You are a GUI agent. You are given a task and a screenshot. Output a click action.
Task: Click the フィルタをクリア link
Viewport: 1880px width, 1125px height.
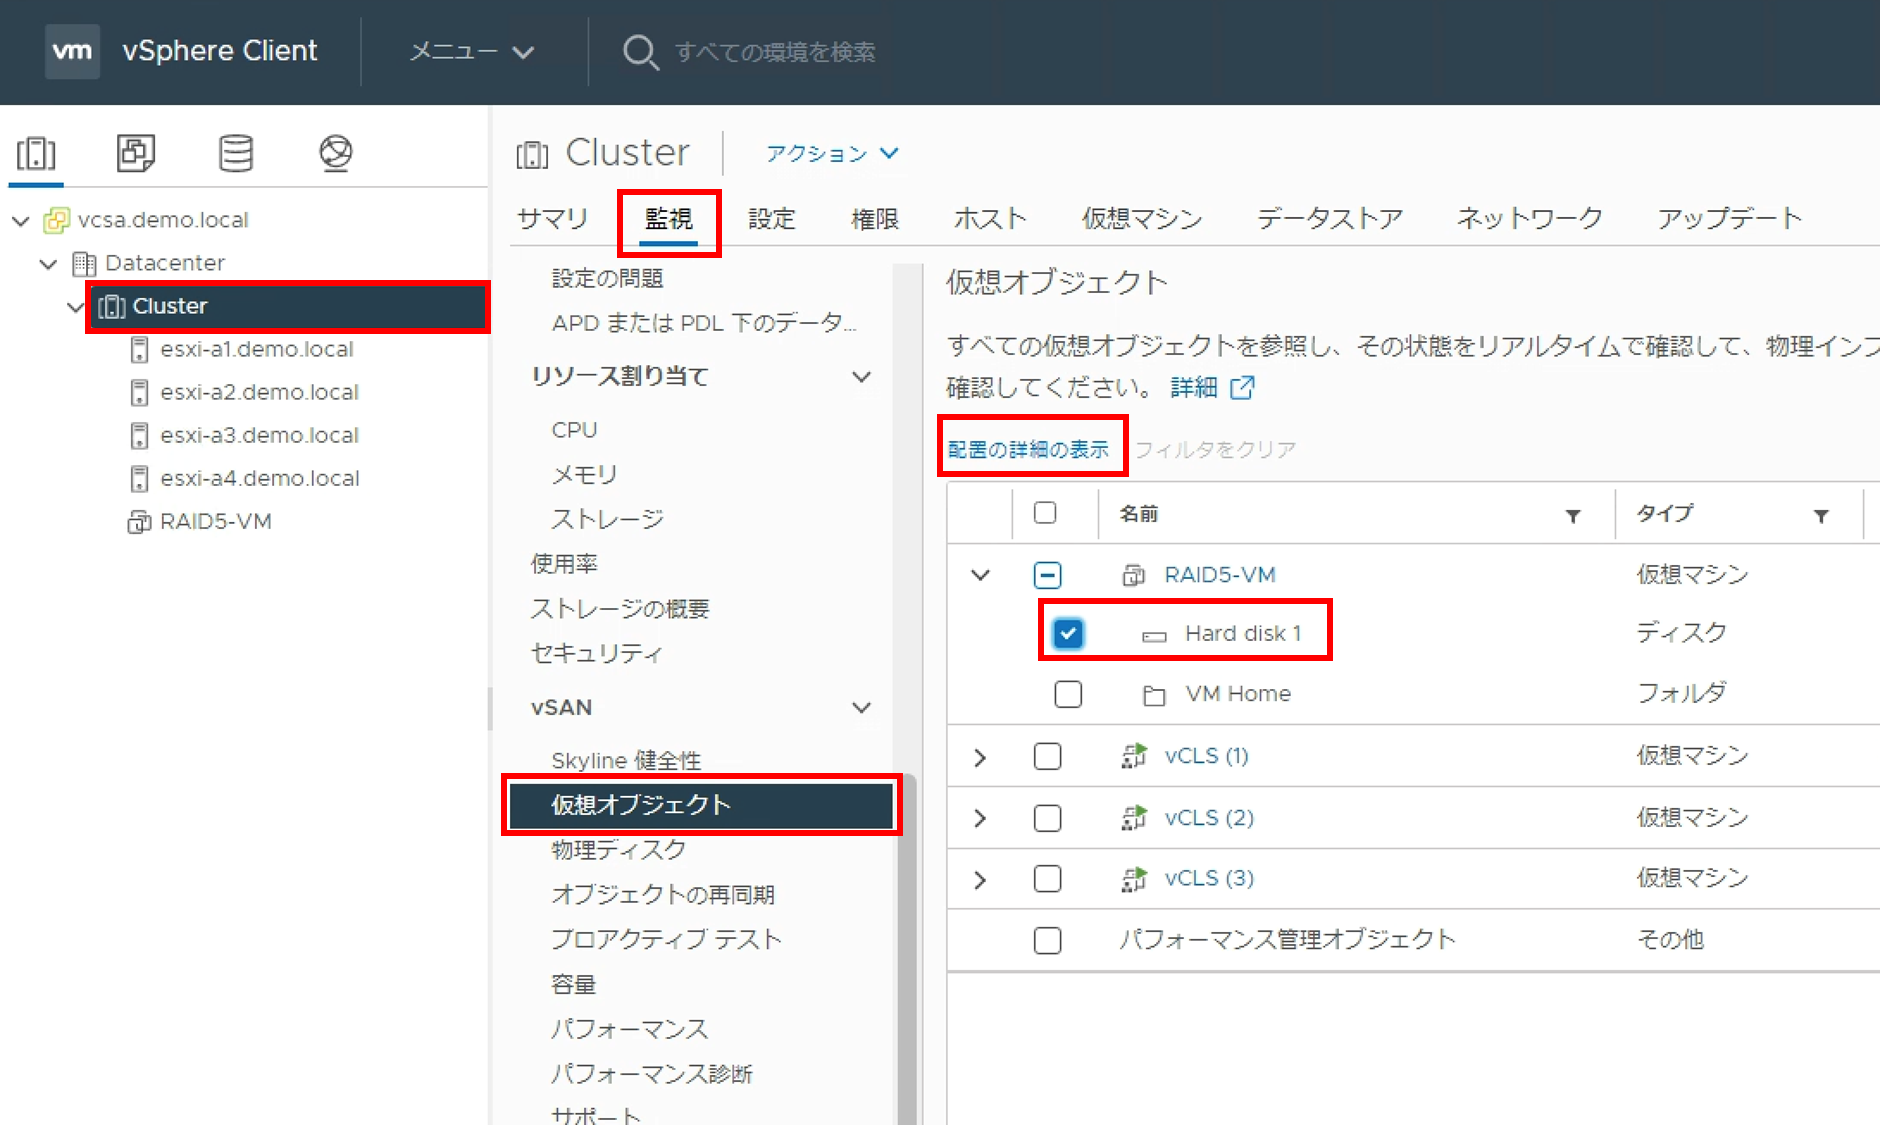pyautogui.click(x=1215, y=449)
